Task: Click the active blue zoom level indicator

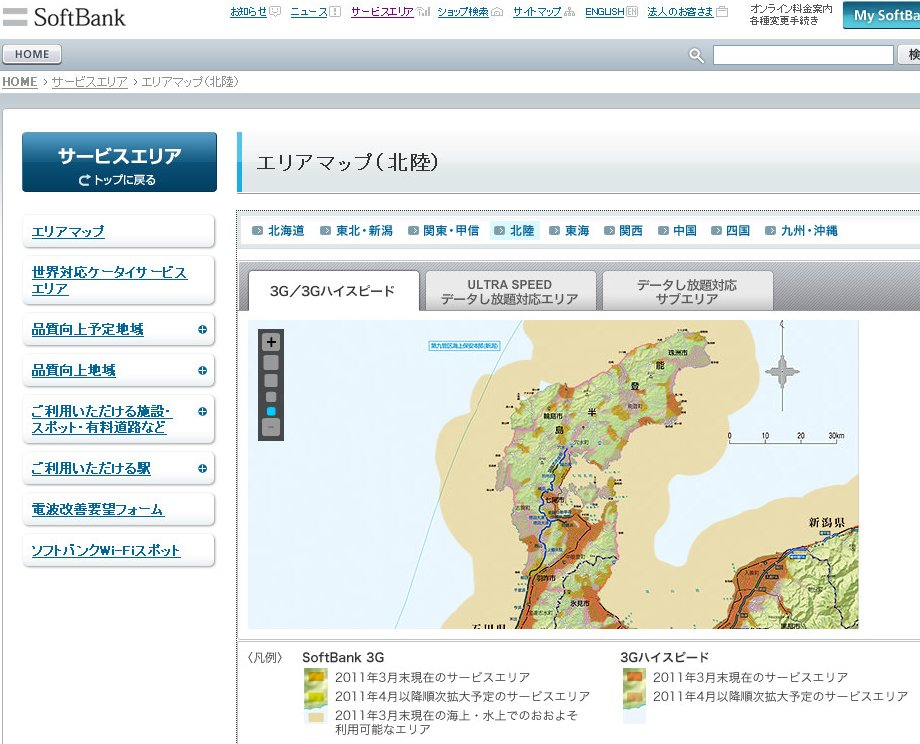Action: coord(271,412)
